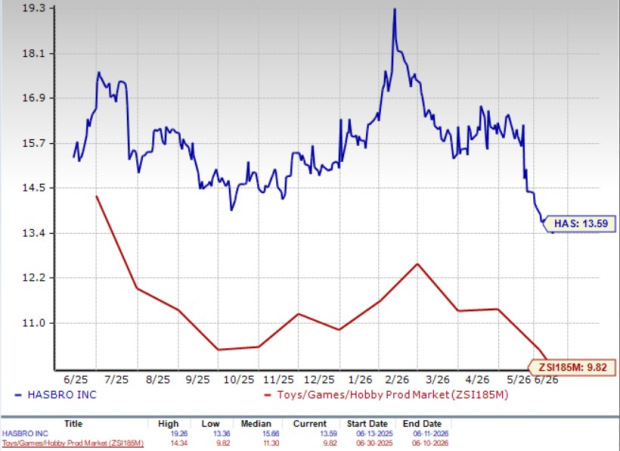Click the red line's peak near 3/26

[x=417, y=264]
